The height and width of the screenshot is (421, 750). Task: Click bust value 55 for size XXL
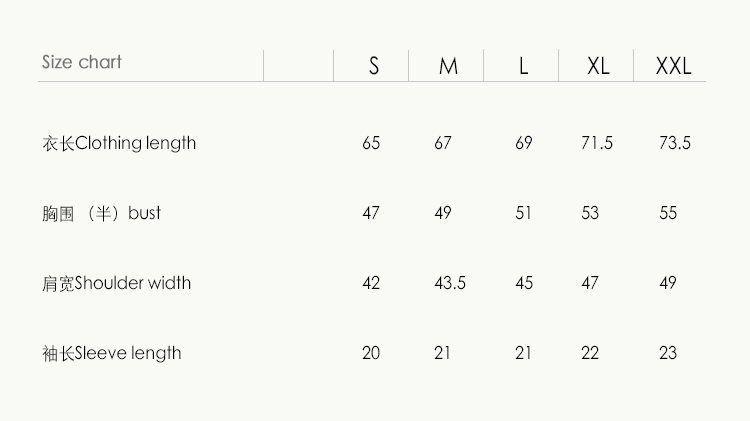[x=668, y=213]
